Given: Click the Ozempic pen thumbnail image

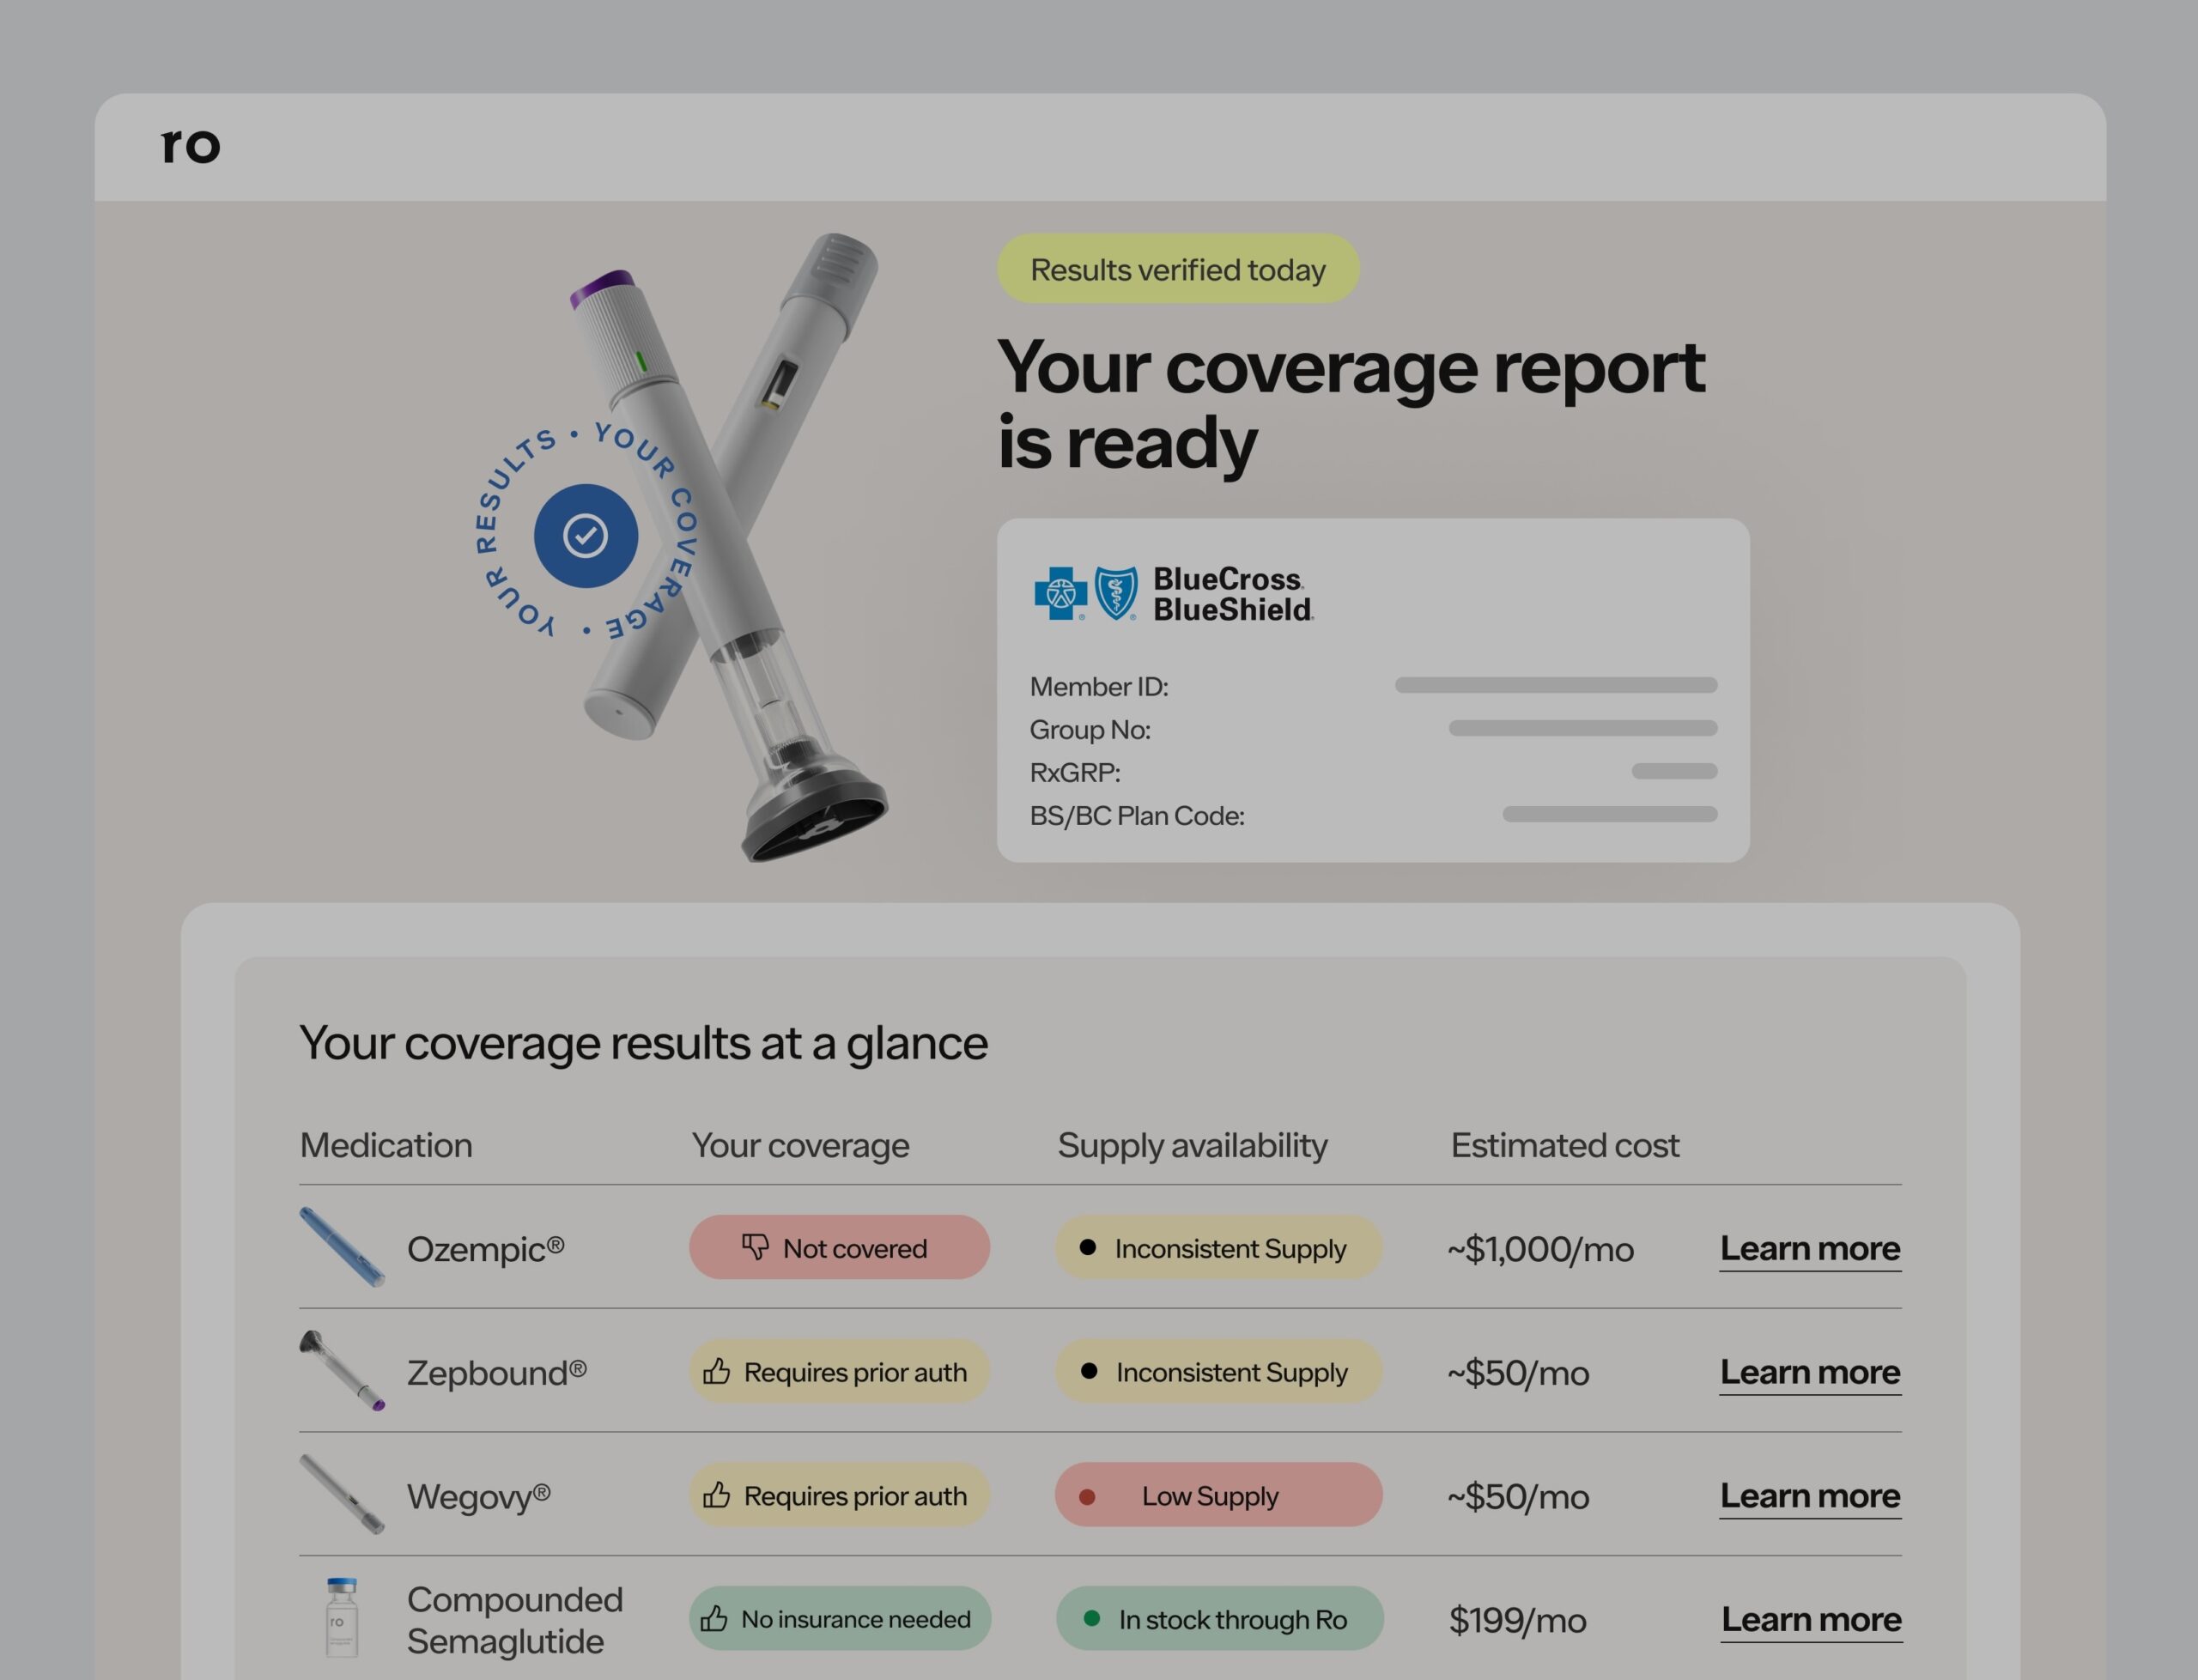Looking at the screenshot, I should point(341,1247).
